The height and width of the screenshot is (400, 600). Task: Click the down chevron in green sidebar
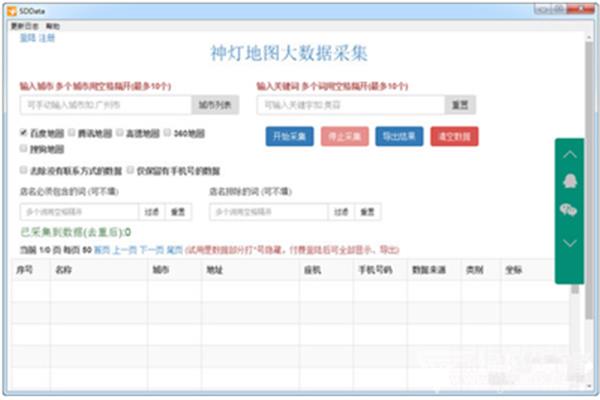570,243
